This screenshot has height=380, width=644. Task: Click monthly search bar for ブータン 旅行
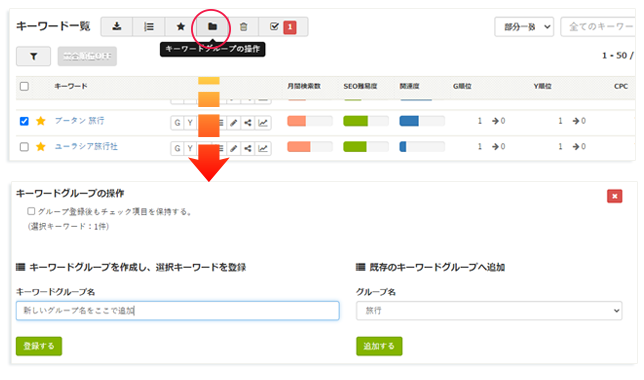point(310,121)
